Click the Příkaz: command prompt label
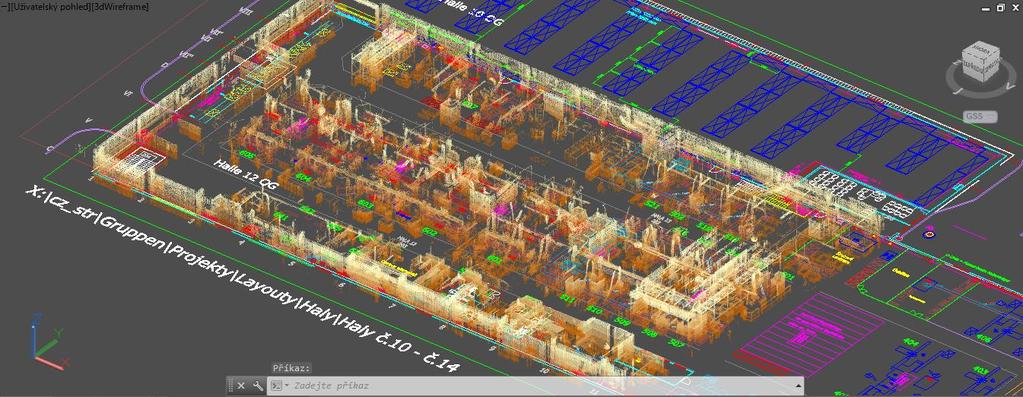1023x397 pixels. point(292,368)
